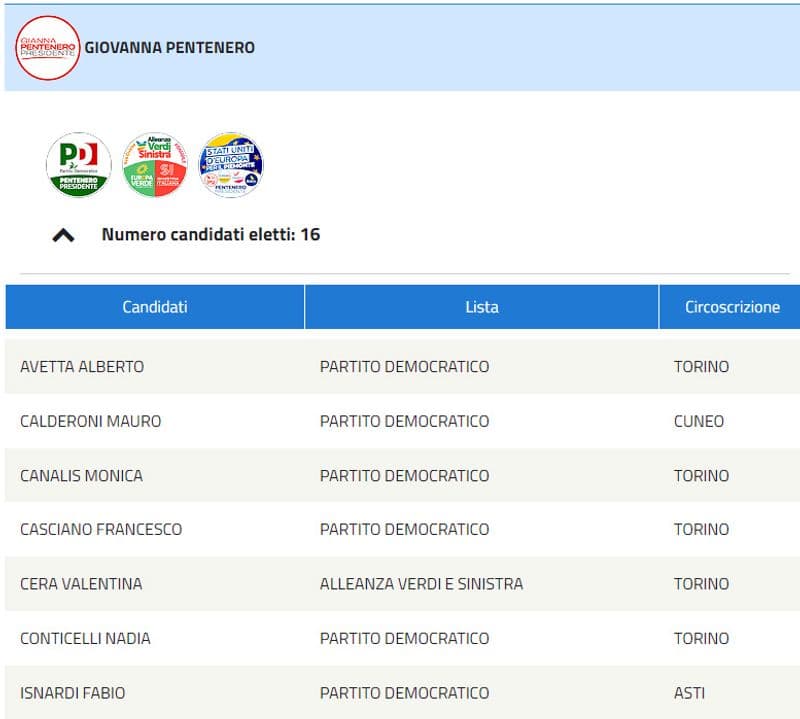Select the Partito Democratico party logo
Screen dimensions: 800x719
[78, 165]
